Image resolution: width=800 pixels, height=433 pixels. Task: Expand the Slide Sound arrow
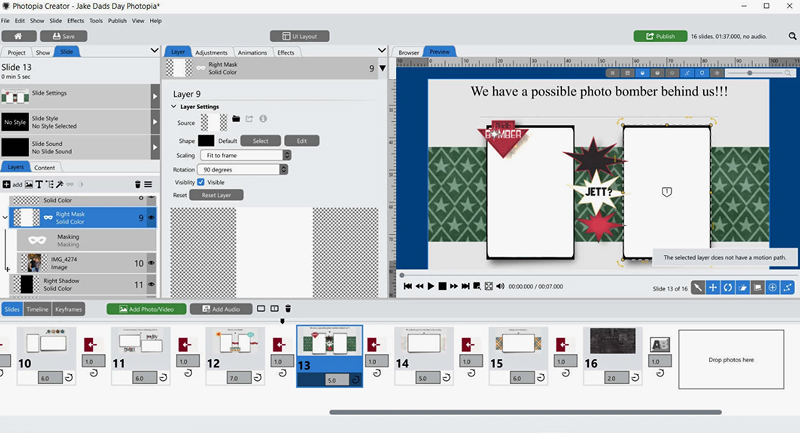pyautogui.click(x=155, y=147)
